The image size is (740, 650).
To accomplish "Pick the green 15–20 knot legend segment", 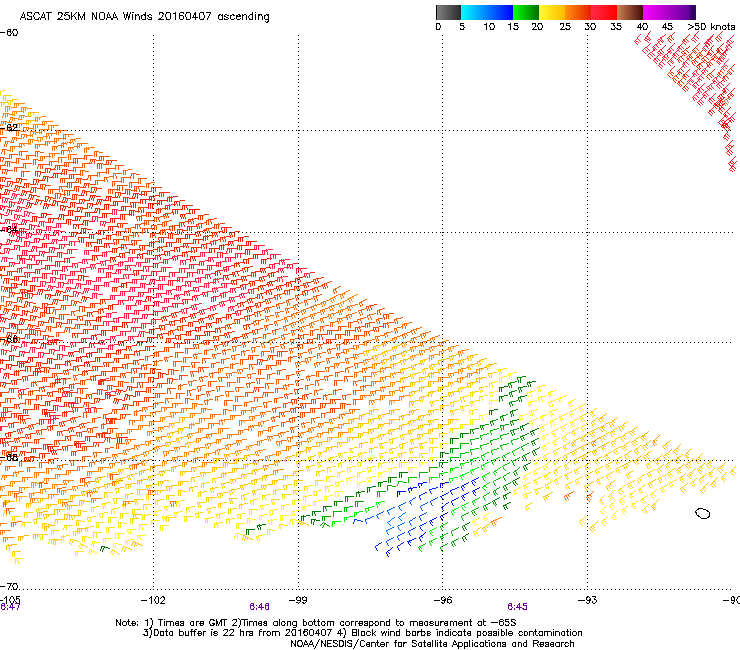I will tap(526, 12).
